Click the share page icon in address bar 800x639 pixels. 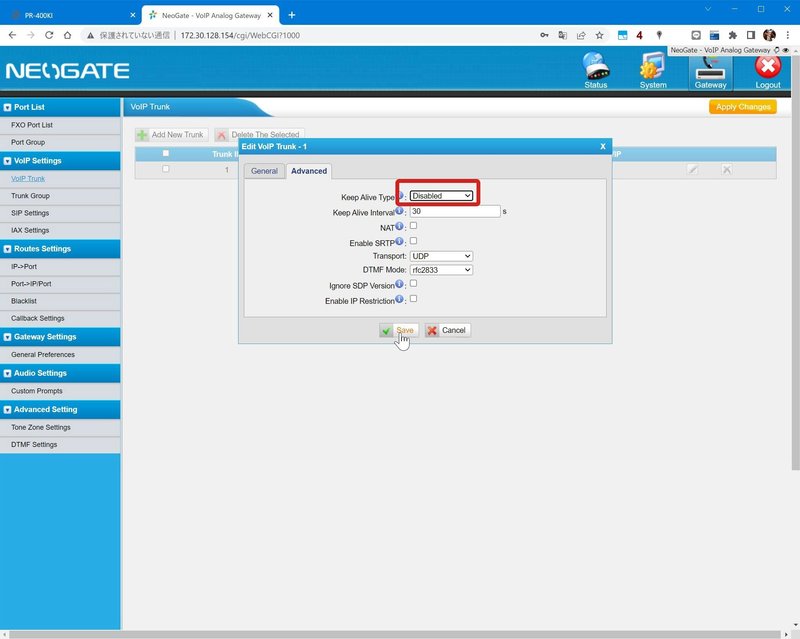(x=581, y=35)
